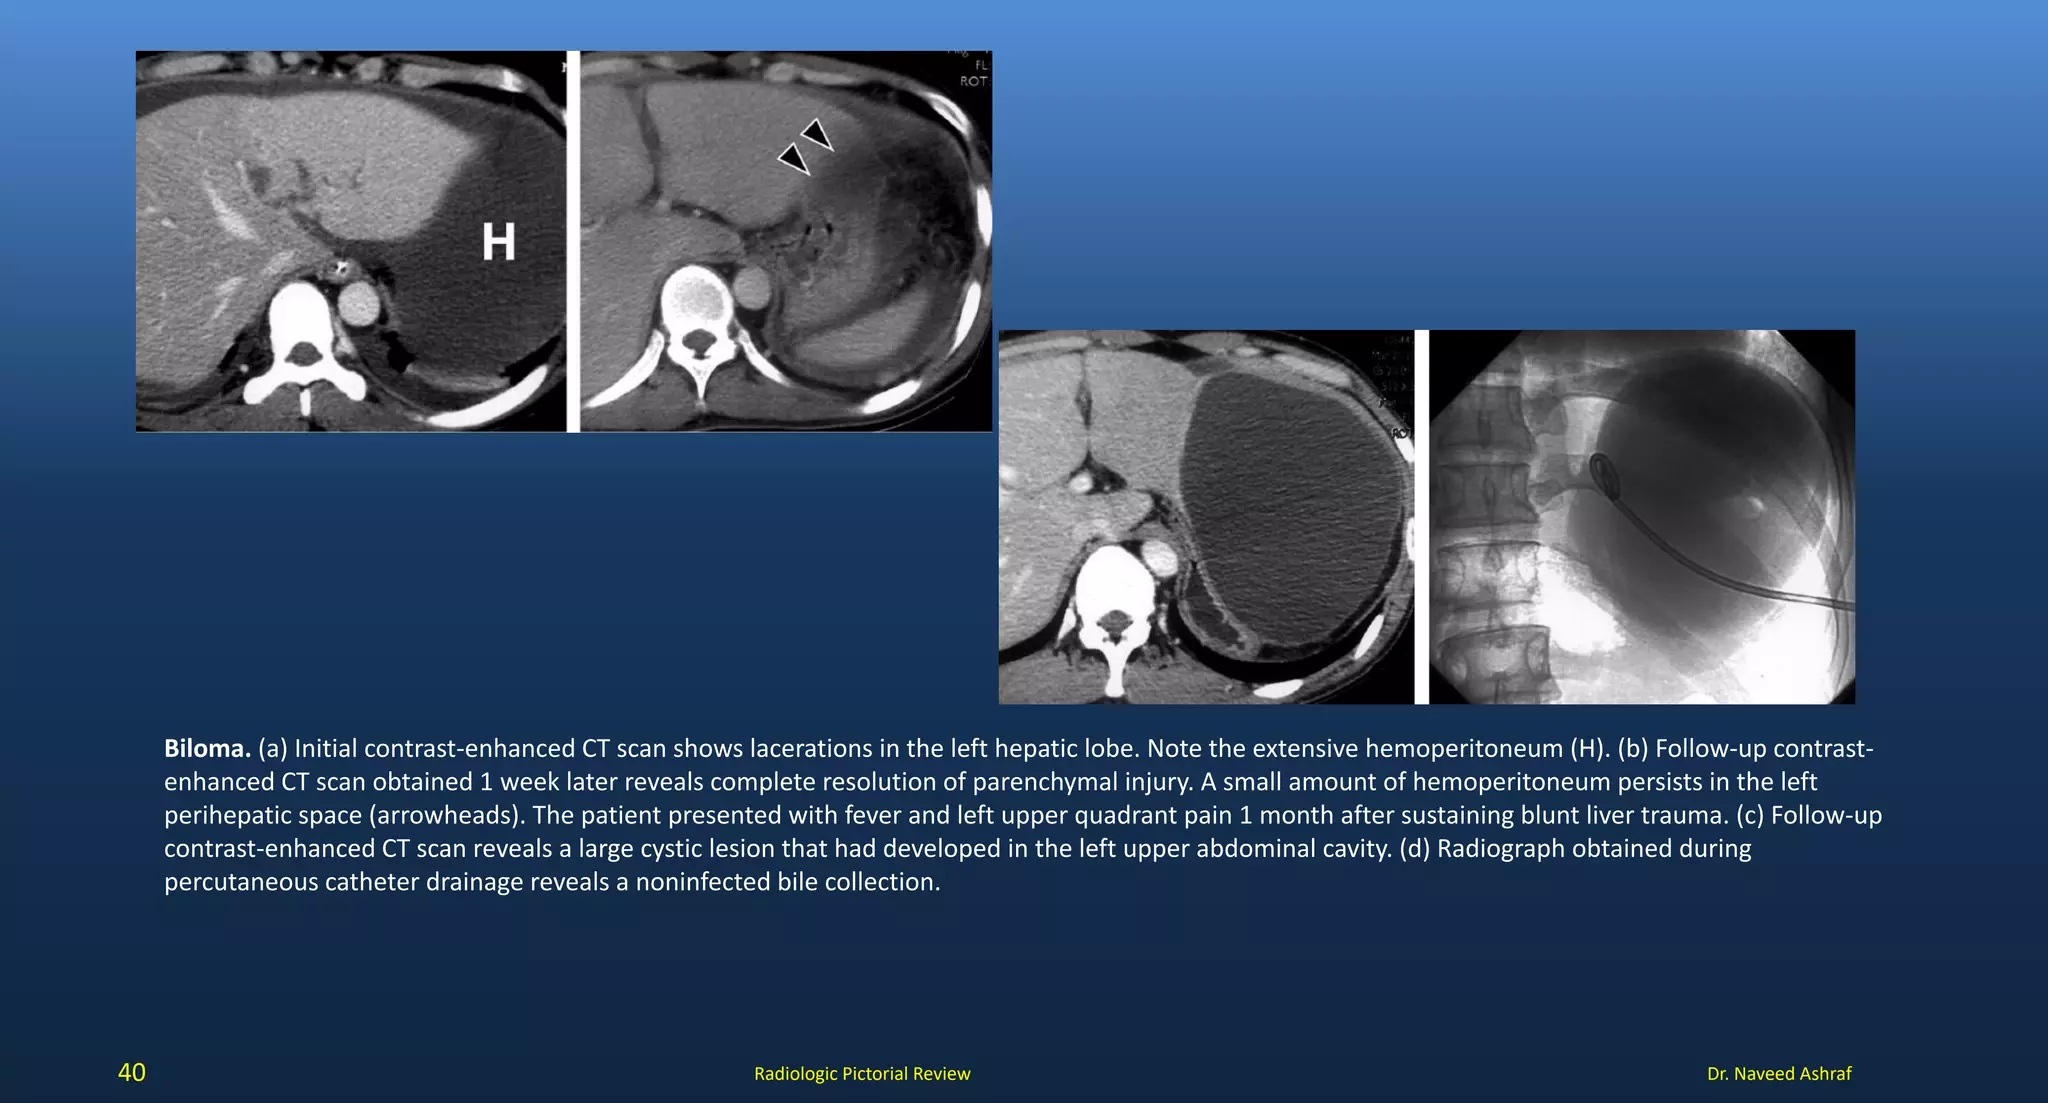Click the slide number 40
This screenshot has width=2048, height=1103.
coord(132,1073)
